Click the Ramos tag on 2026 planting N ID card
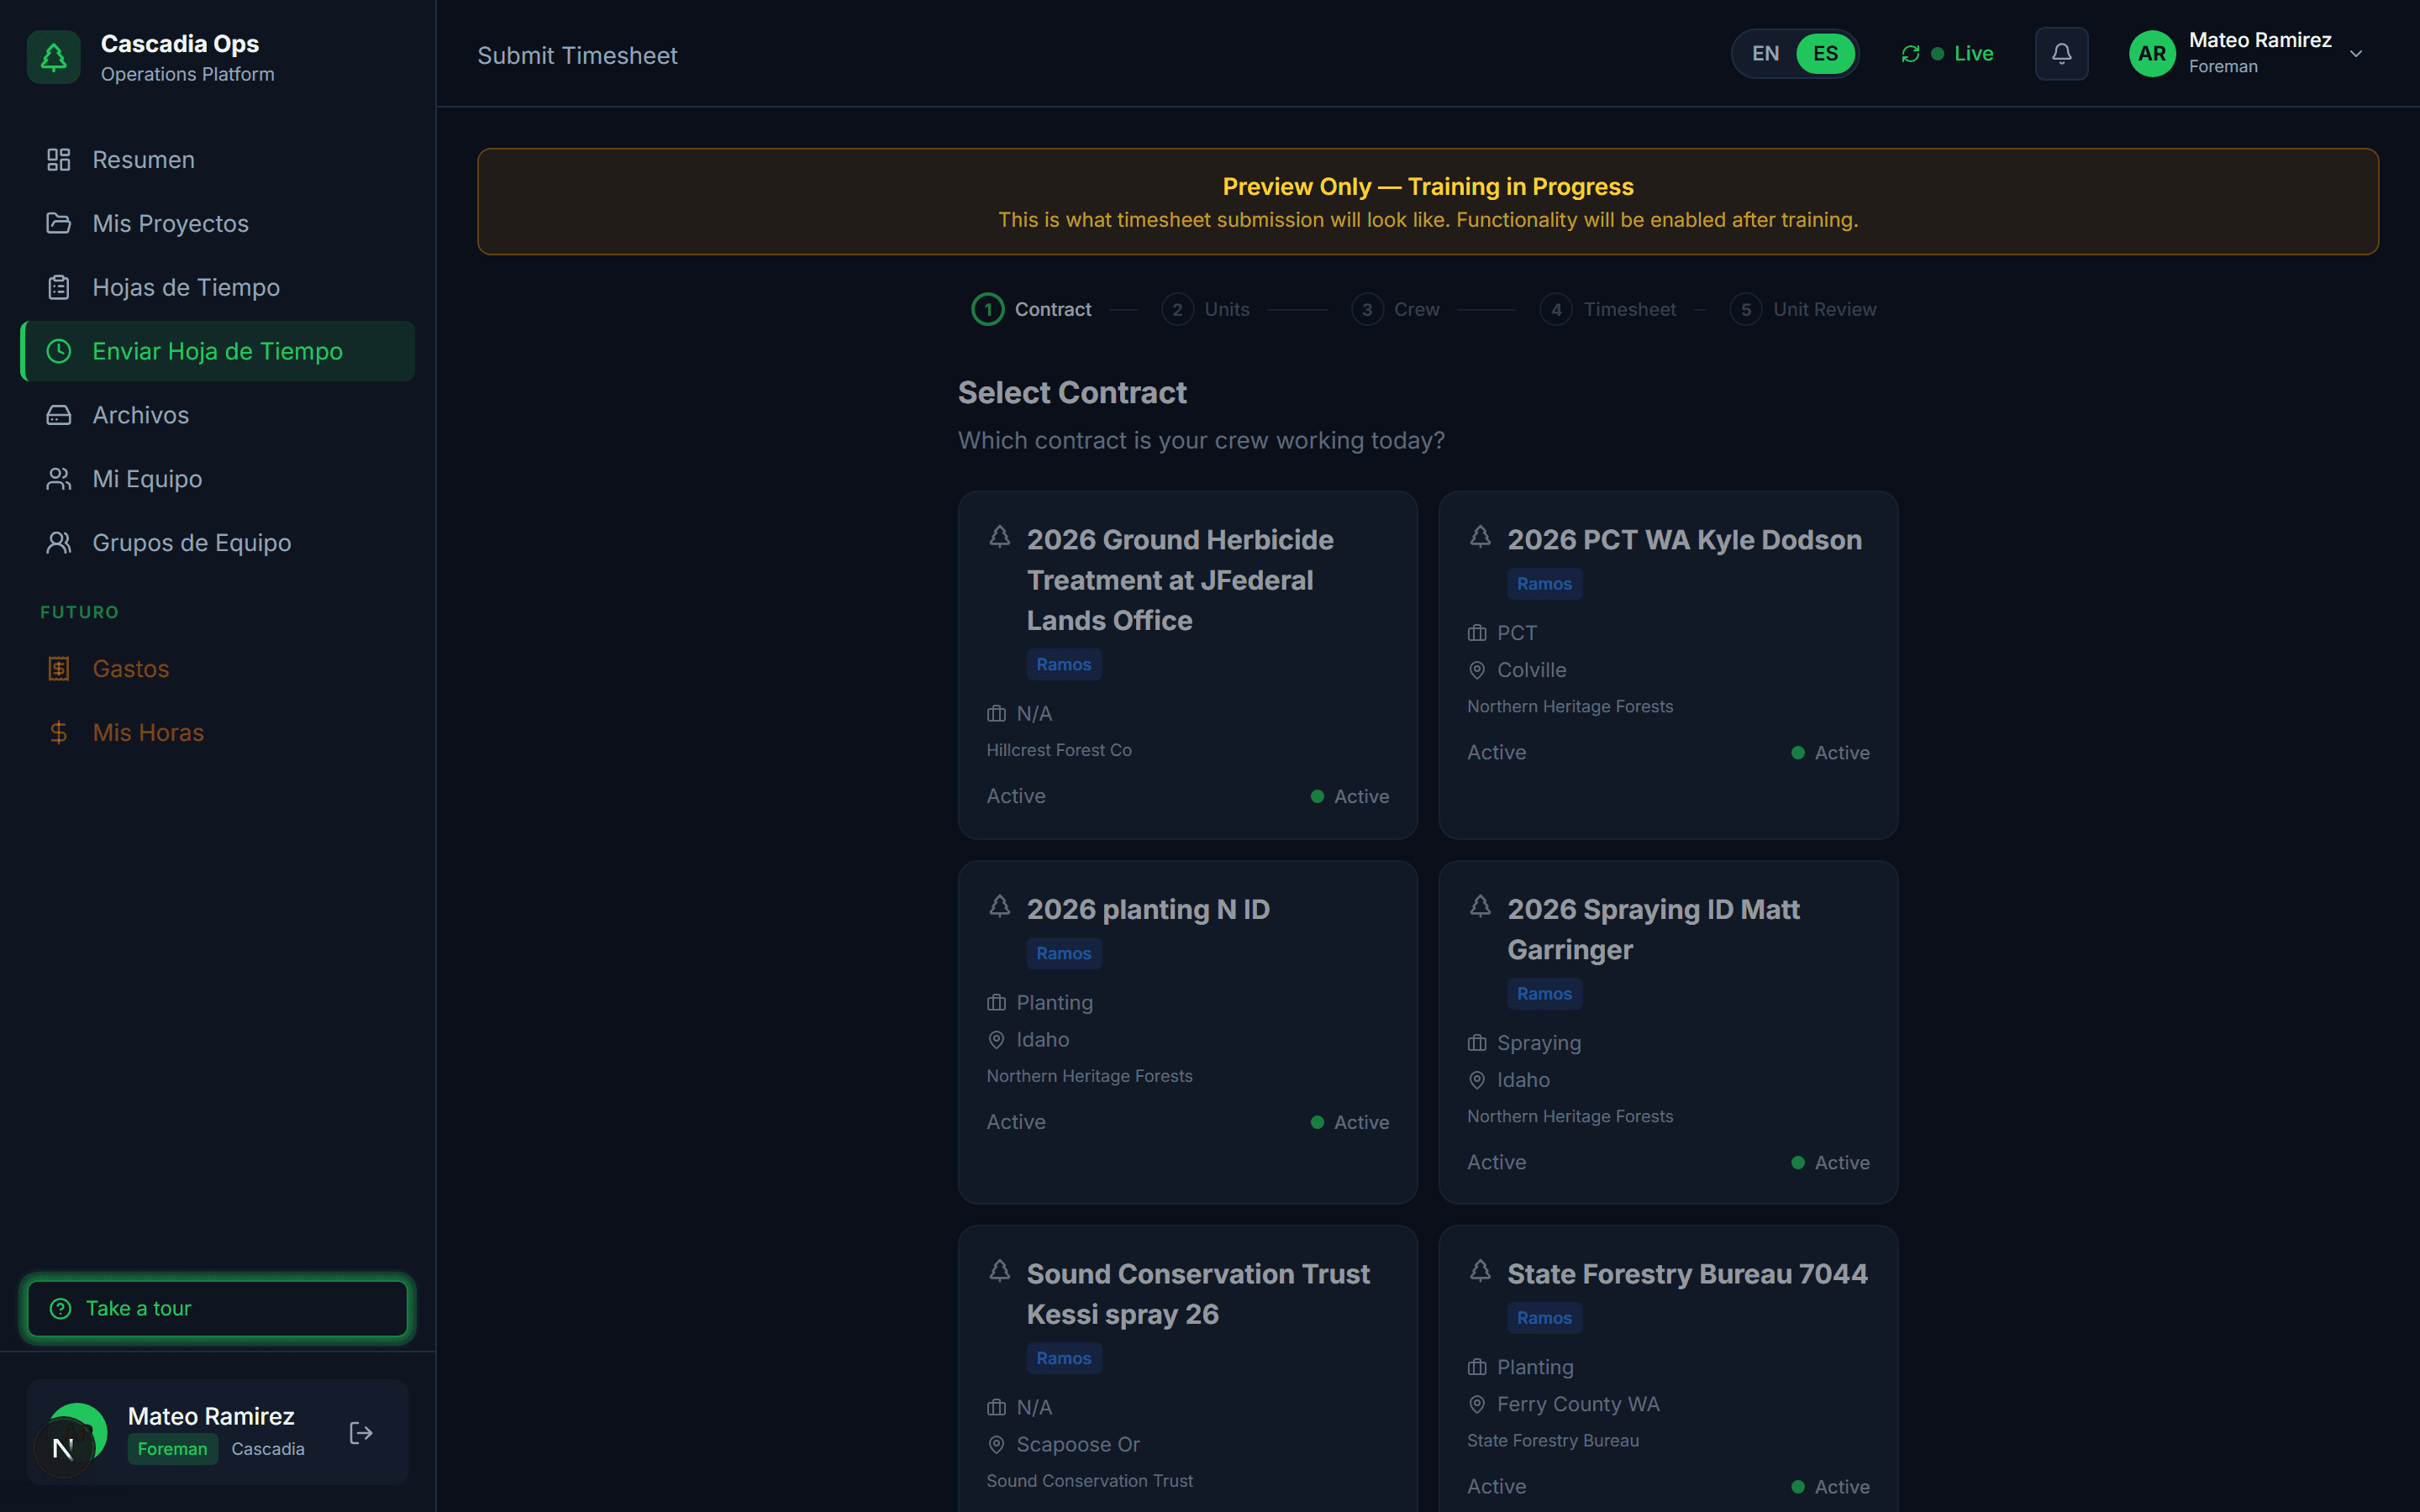The image size is (2420, 1512). pyautogui.click(x=1064, y=953)
